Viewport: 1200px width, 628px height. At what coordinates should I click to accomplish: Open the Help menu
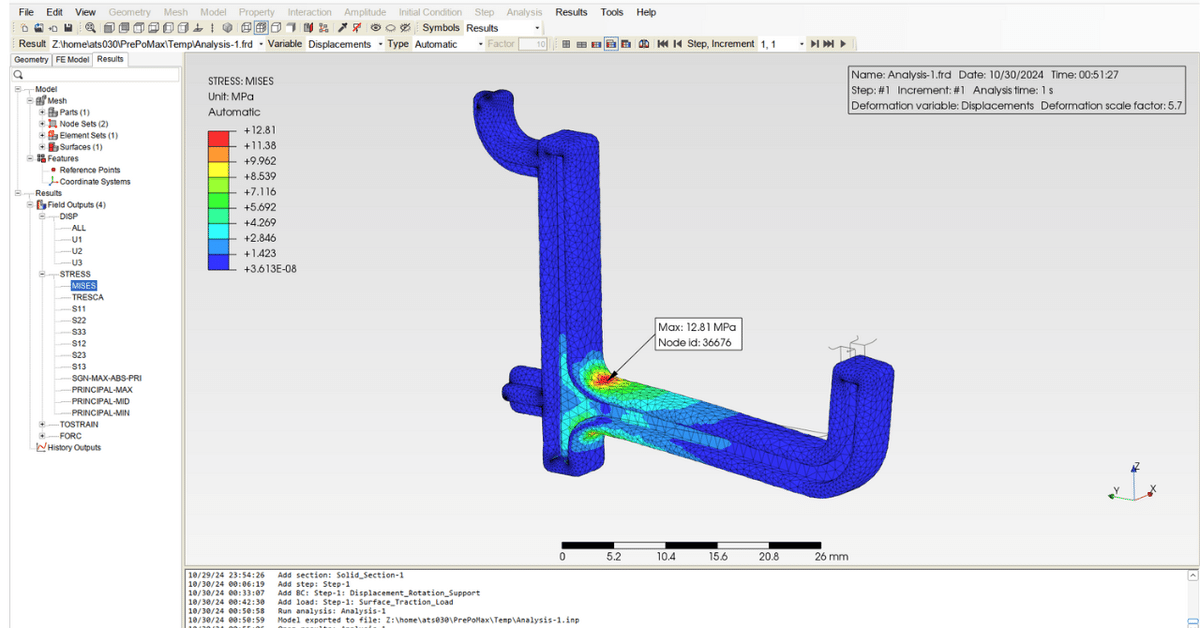tap(646, 12)
